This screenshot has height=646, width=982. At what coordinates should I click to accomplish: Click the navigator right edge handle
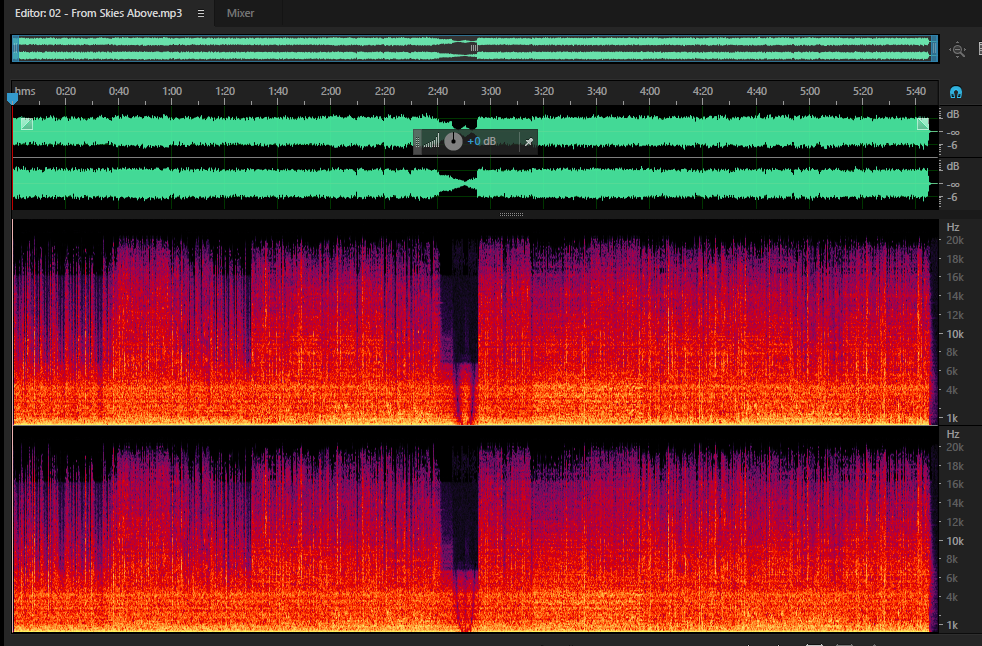(934, 49)
